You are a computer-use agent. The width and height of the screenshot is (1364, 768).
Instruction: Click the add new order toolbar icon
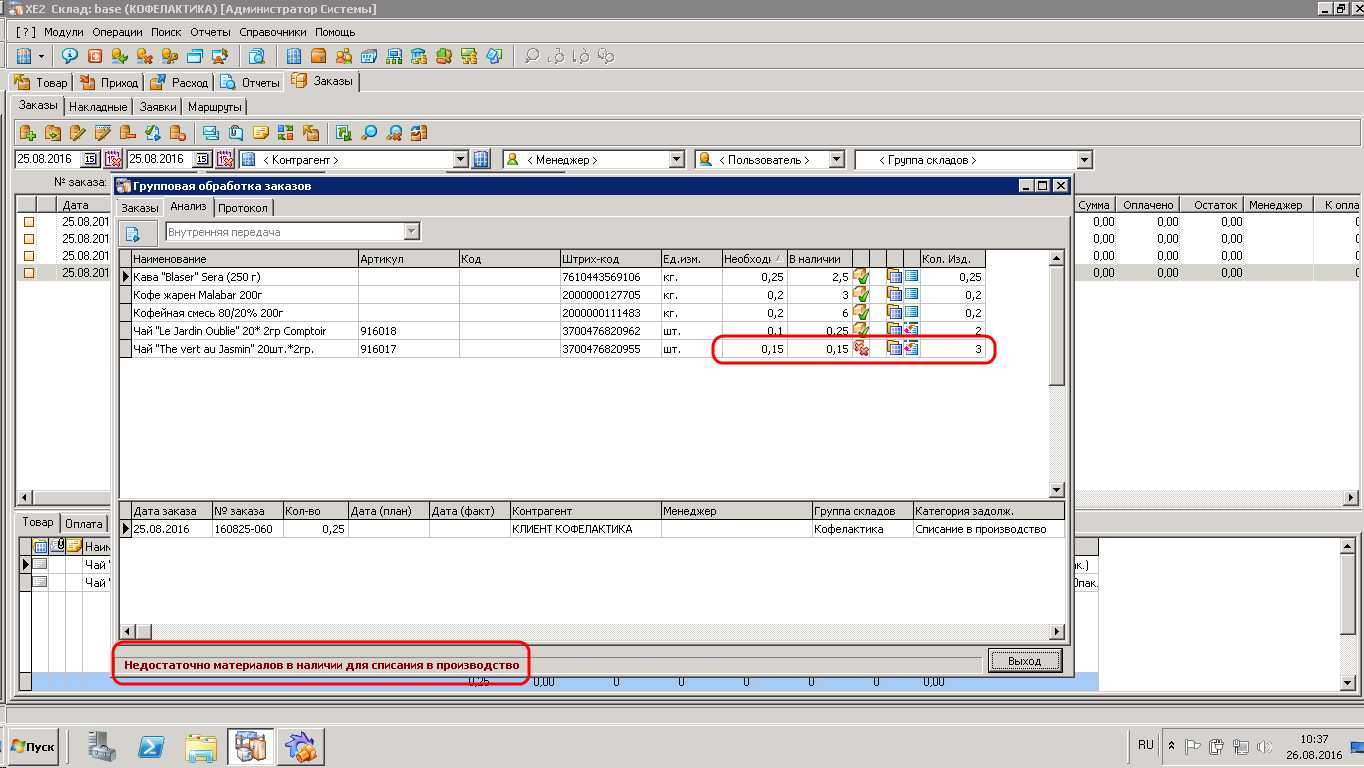pos(28,132)
